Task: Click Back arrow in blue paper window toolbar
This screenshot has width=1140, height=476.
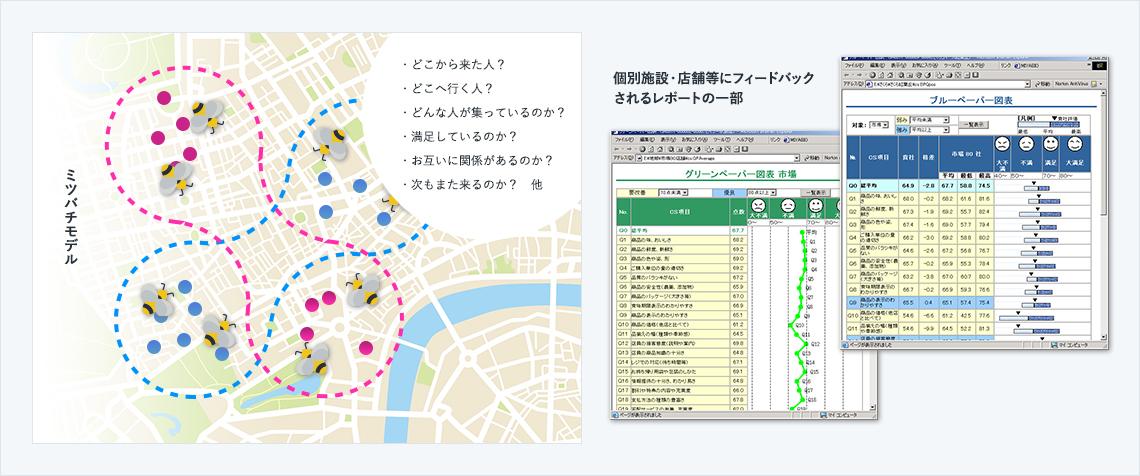Action: [846, 75]
